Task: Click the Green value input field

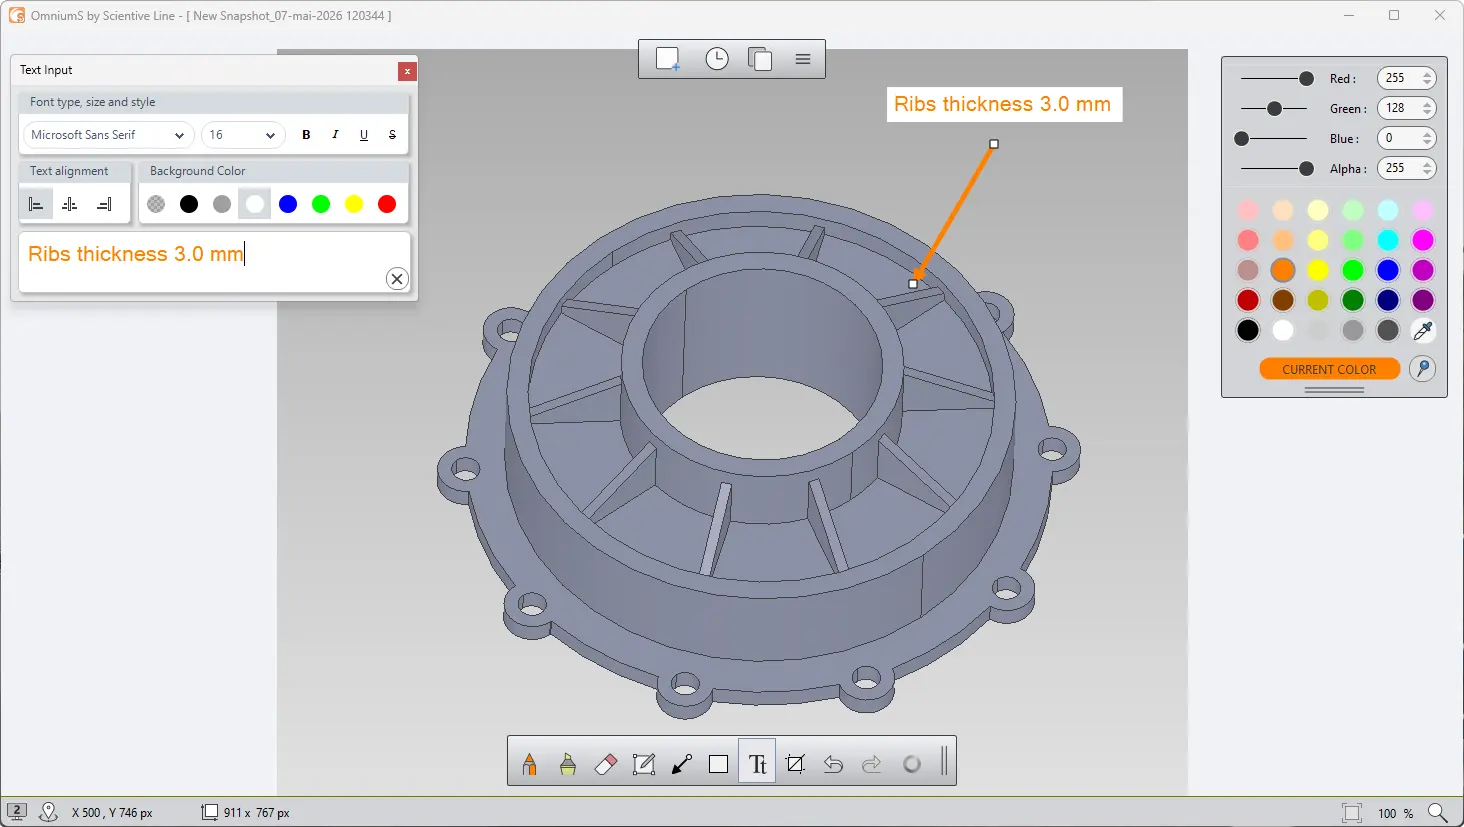Action: click(1399, 108)
